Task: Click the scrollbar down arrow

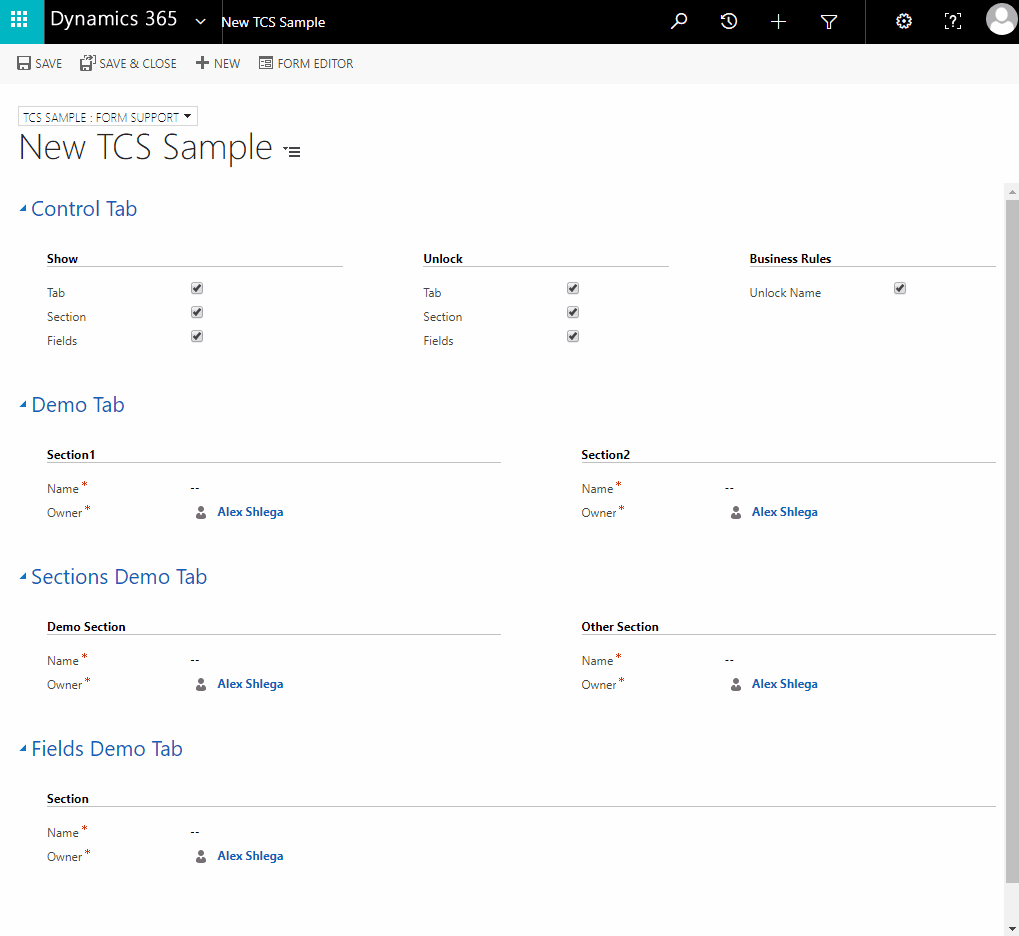Action: (x=1012, y=929)
